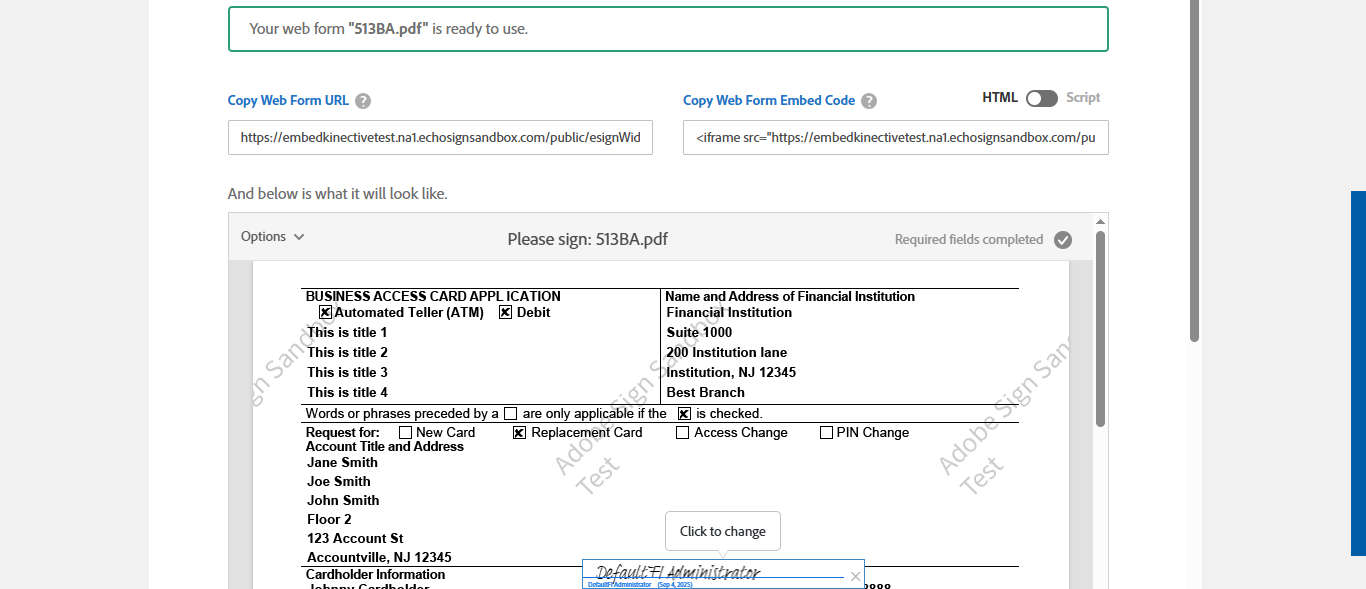Click 'John Smith' account title
This screenshot has width=1366, height=589.
click(x=343, y=500)
